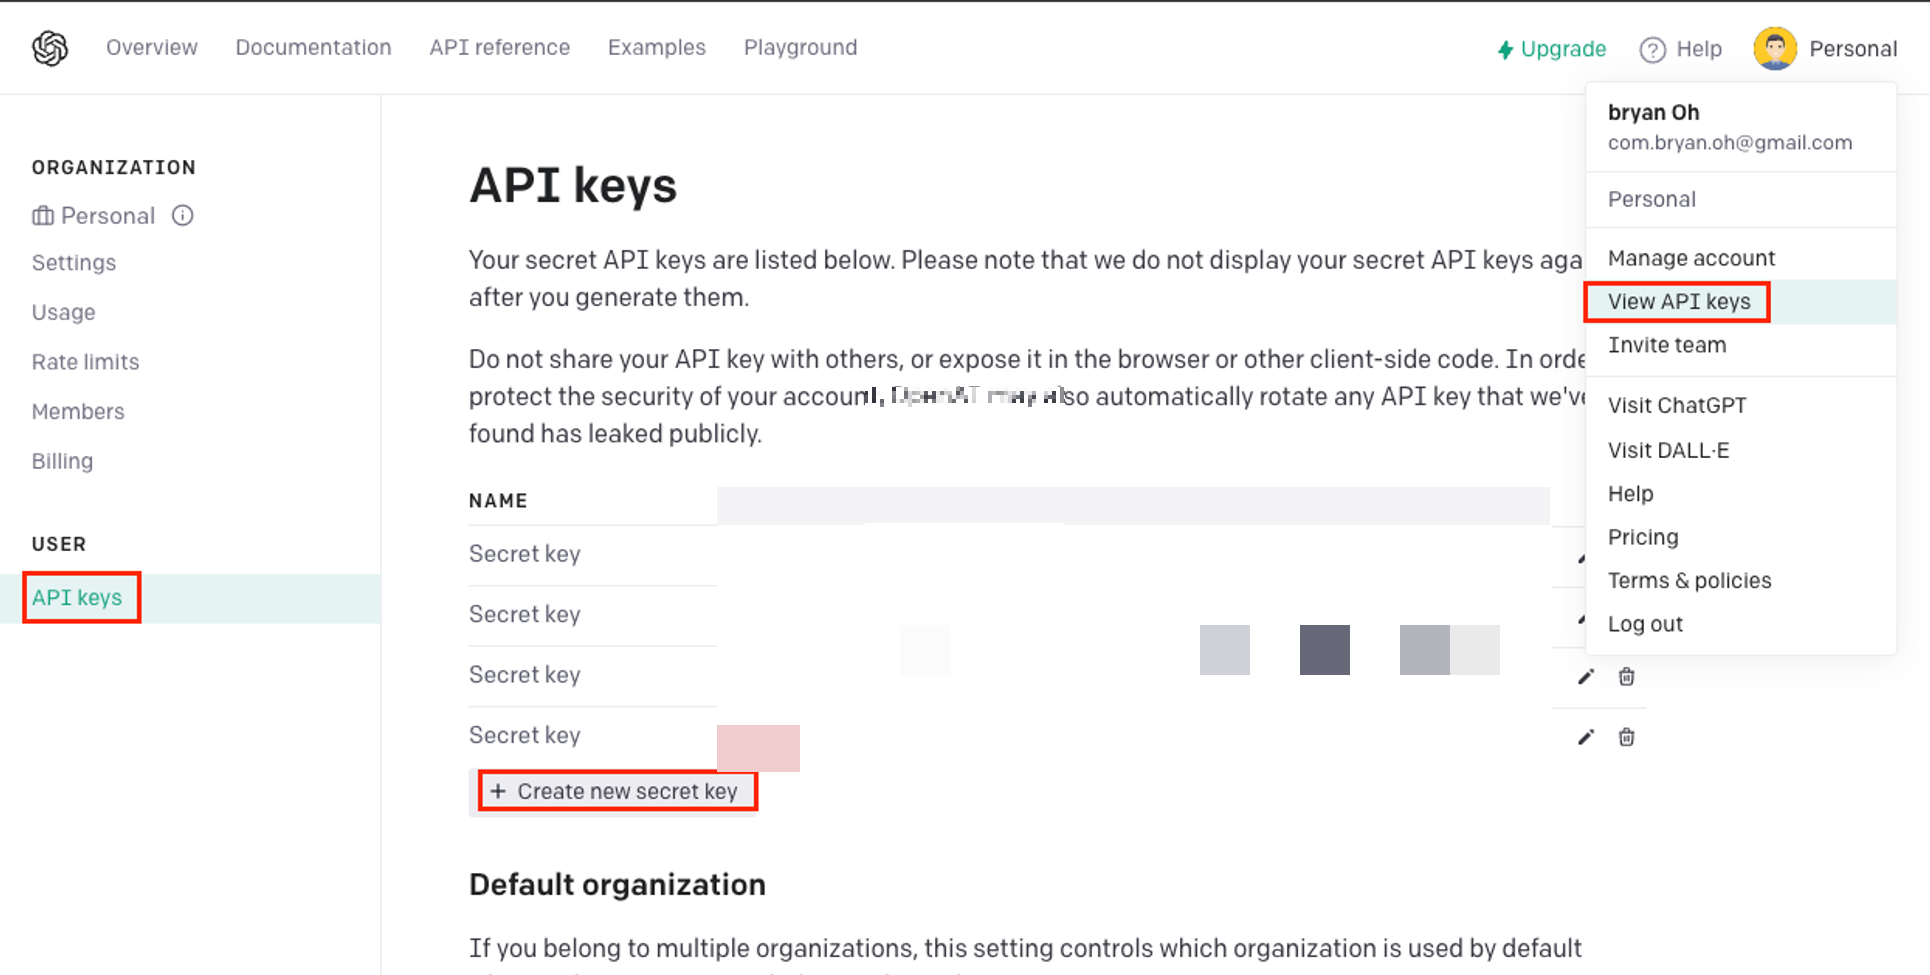The width and height of the screenshot is (1930, 975).
Task: Choose Log out from the menu
Action: [x=1741, y=624]
